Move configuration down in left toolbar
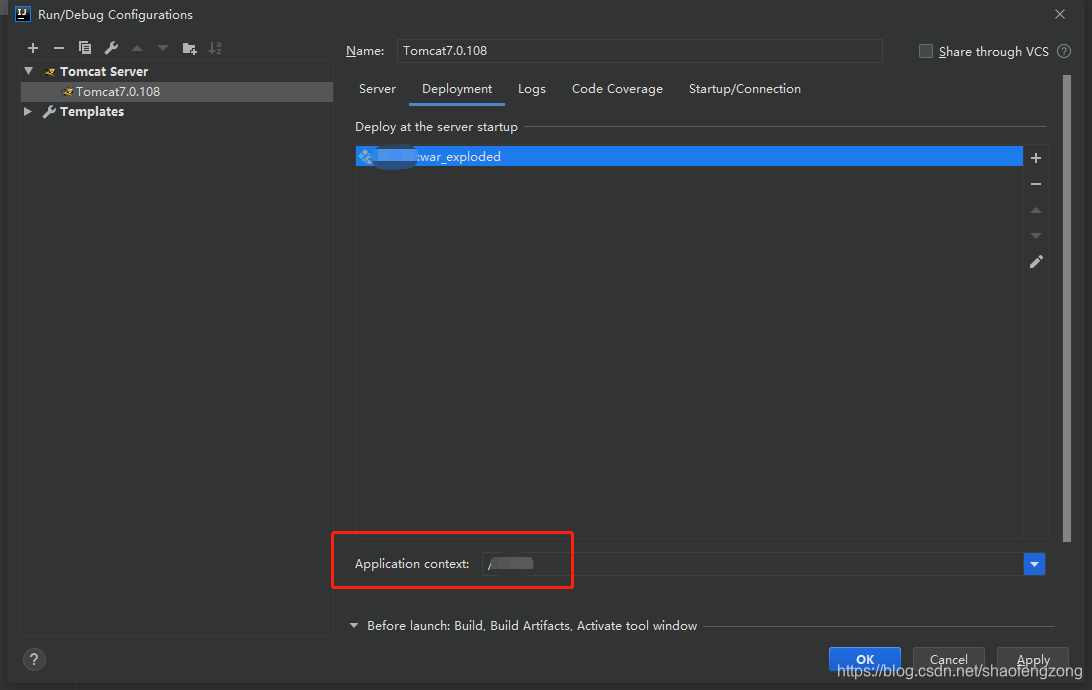The width and height of the screenshot is (1092, 690). click(163, 48)
